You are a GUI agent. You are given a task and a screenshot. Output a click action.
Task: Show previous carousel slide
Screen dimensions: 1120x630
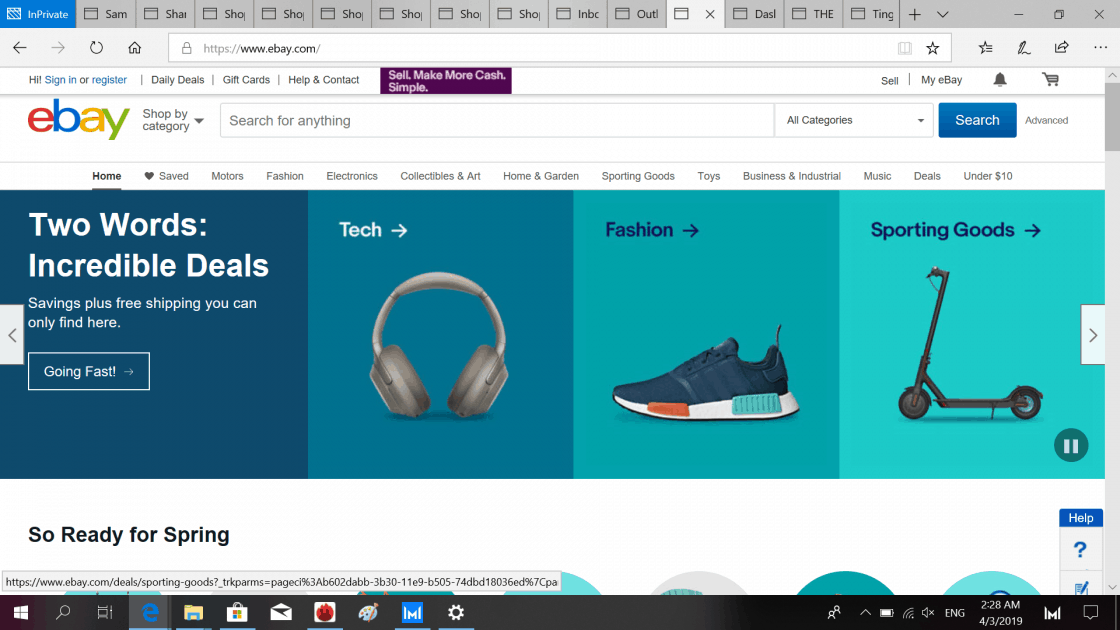(12, 334)
